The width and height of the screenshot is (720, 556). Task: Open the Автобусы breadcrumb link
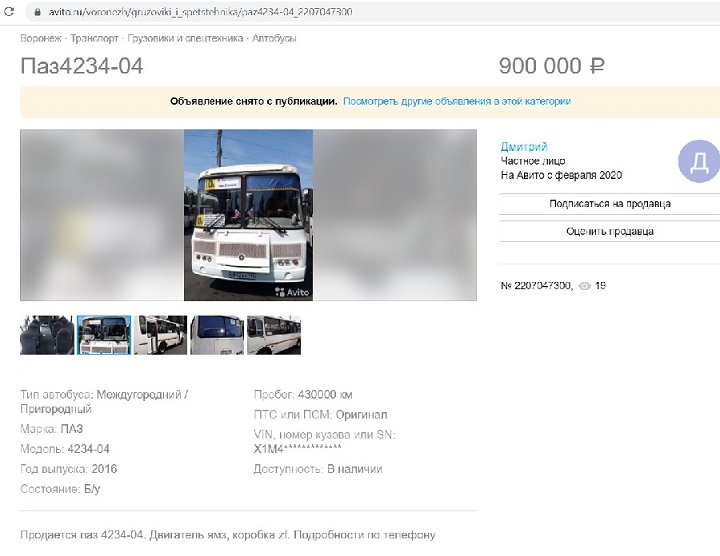[274, 38]
